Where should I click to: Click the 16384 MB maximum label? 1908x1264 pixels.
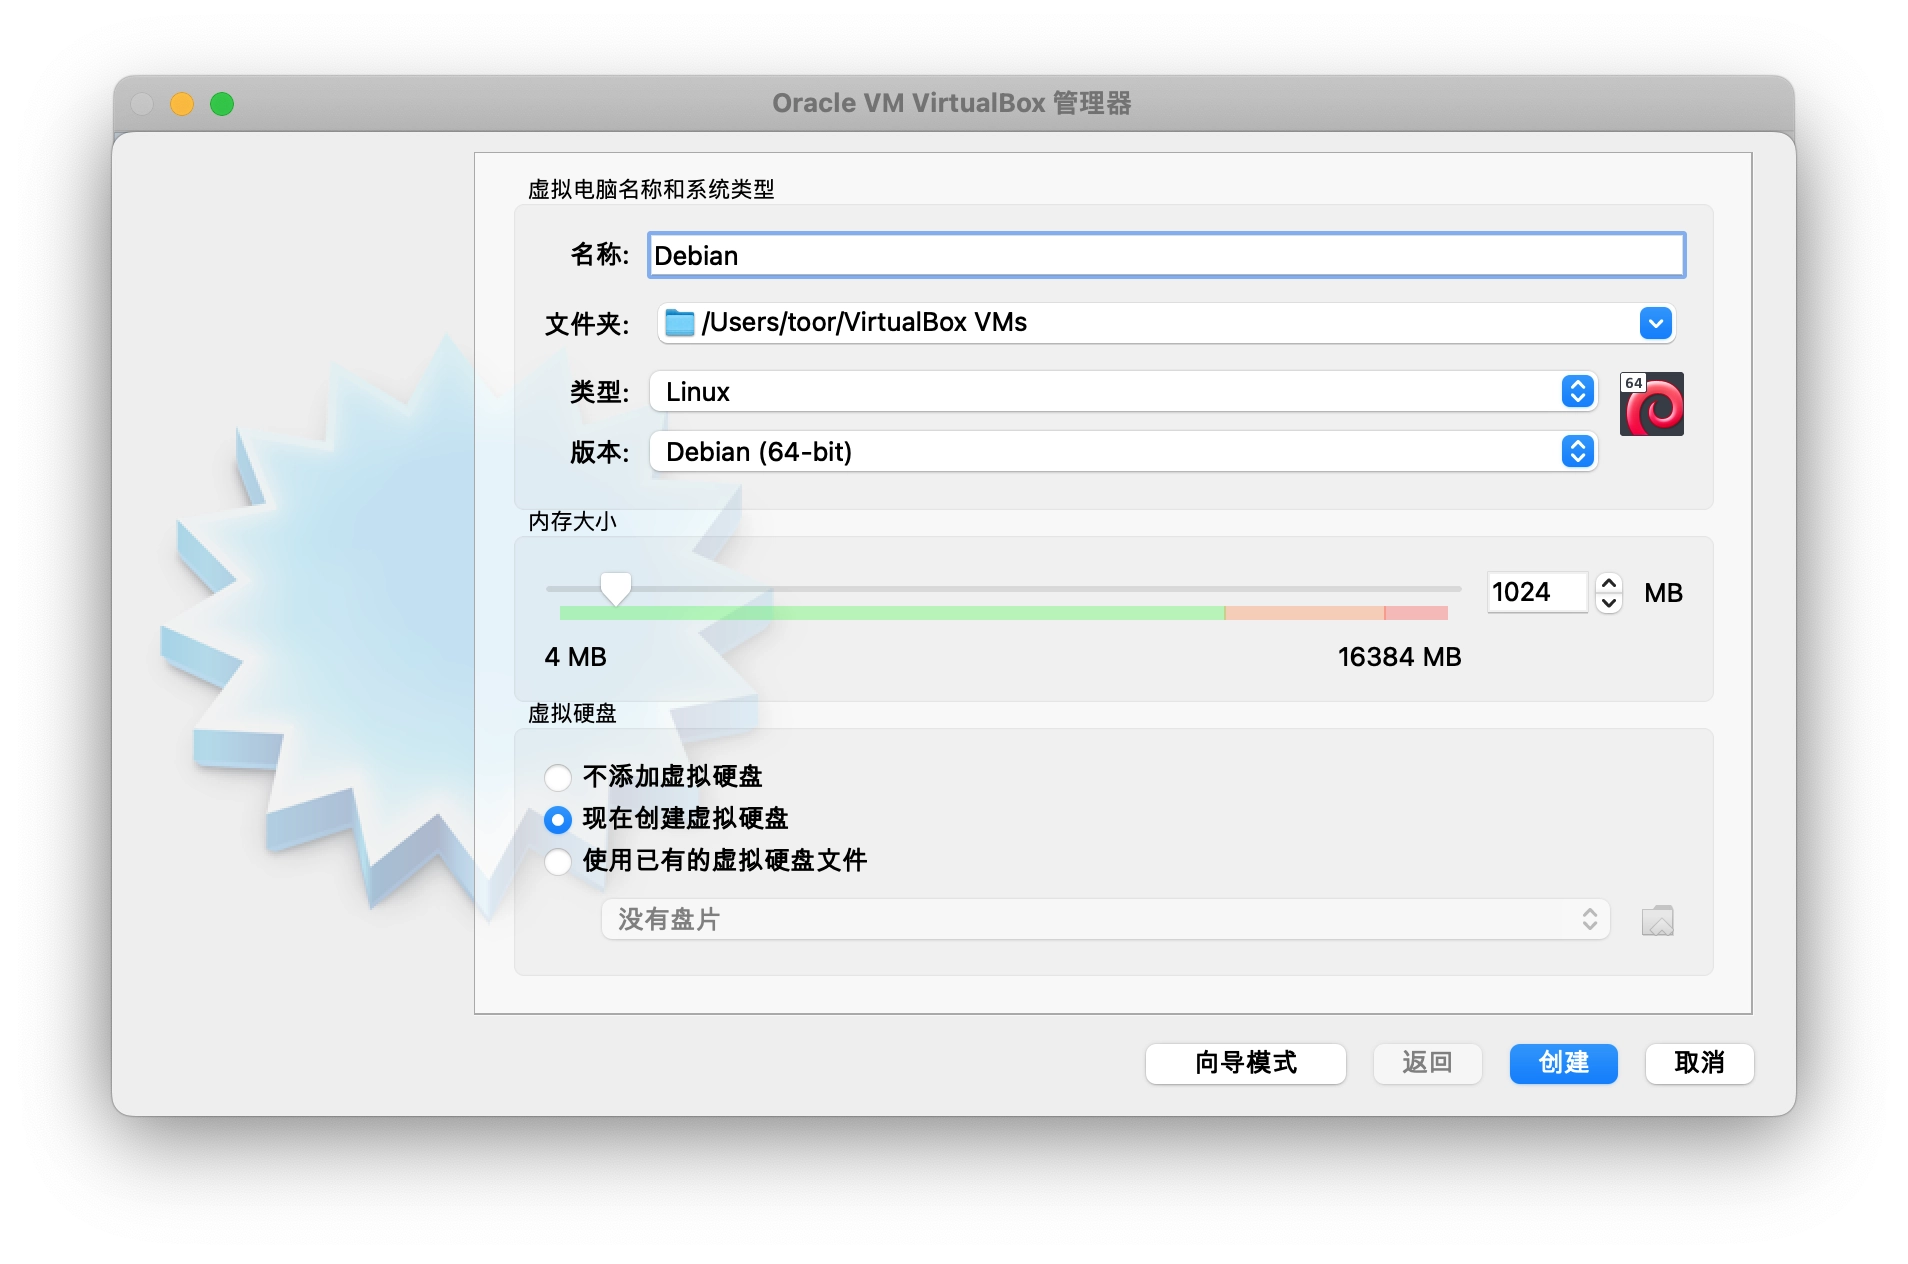click(1399, 657)
